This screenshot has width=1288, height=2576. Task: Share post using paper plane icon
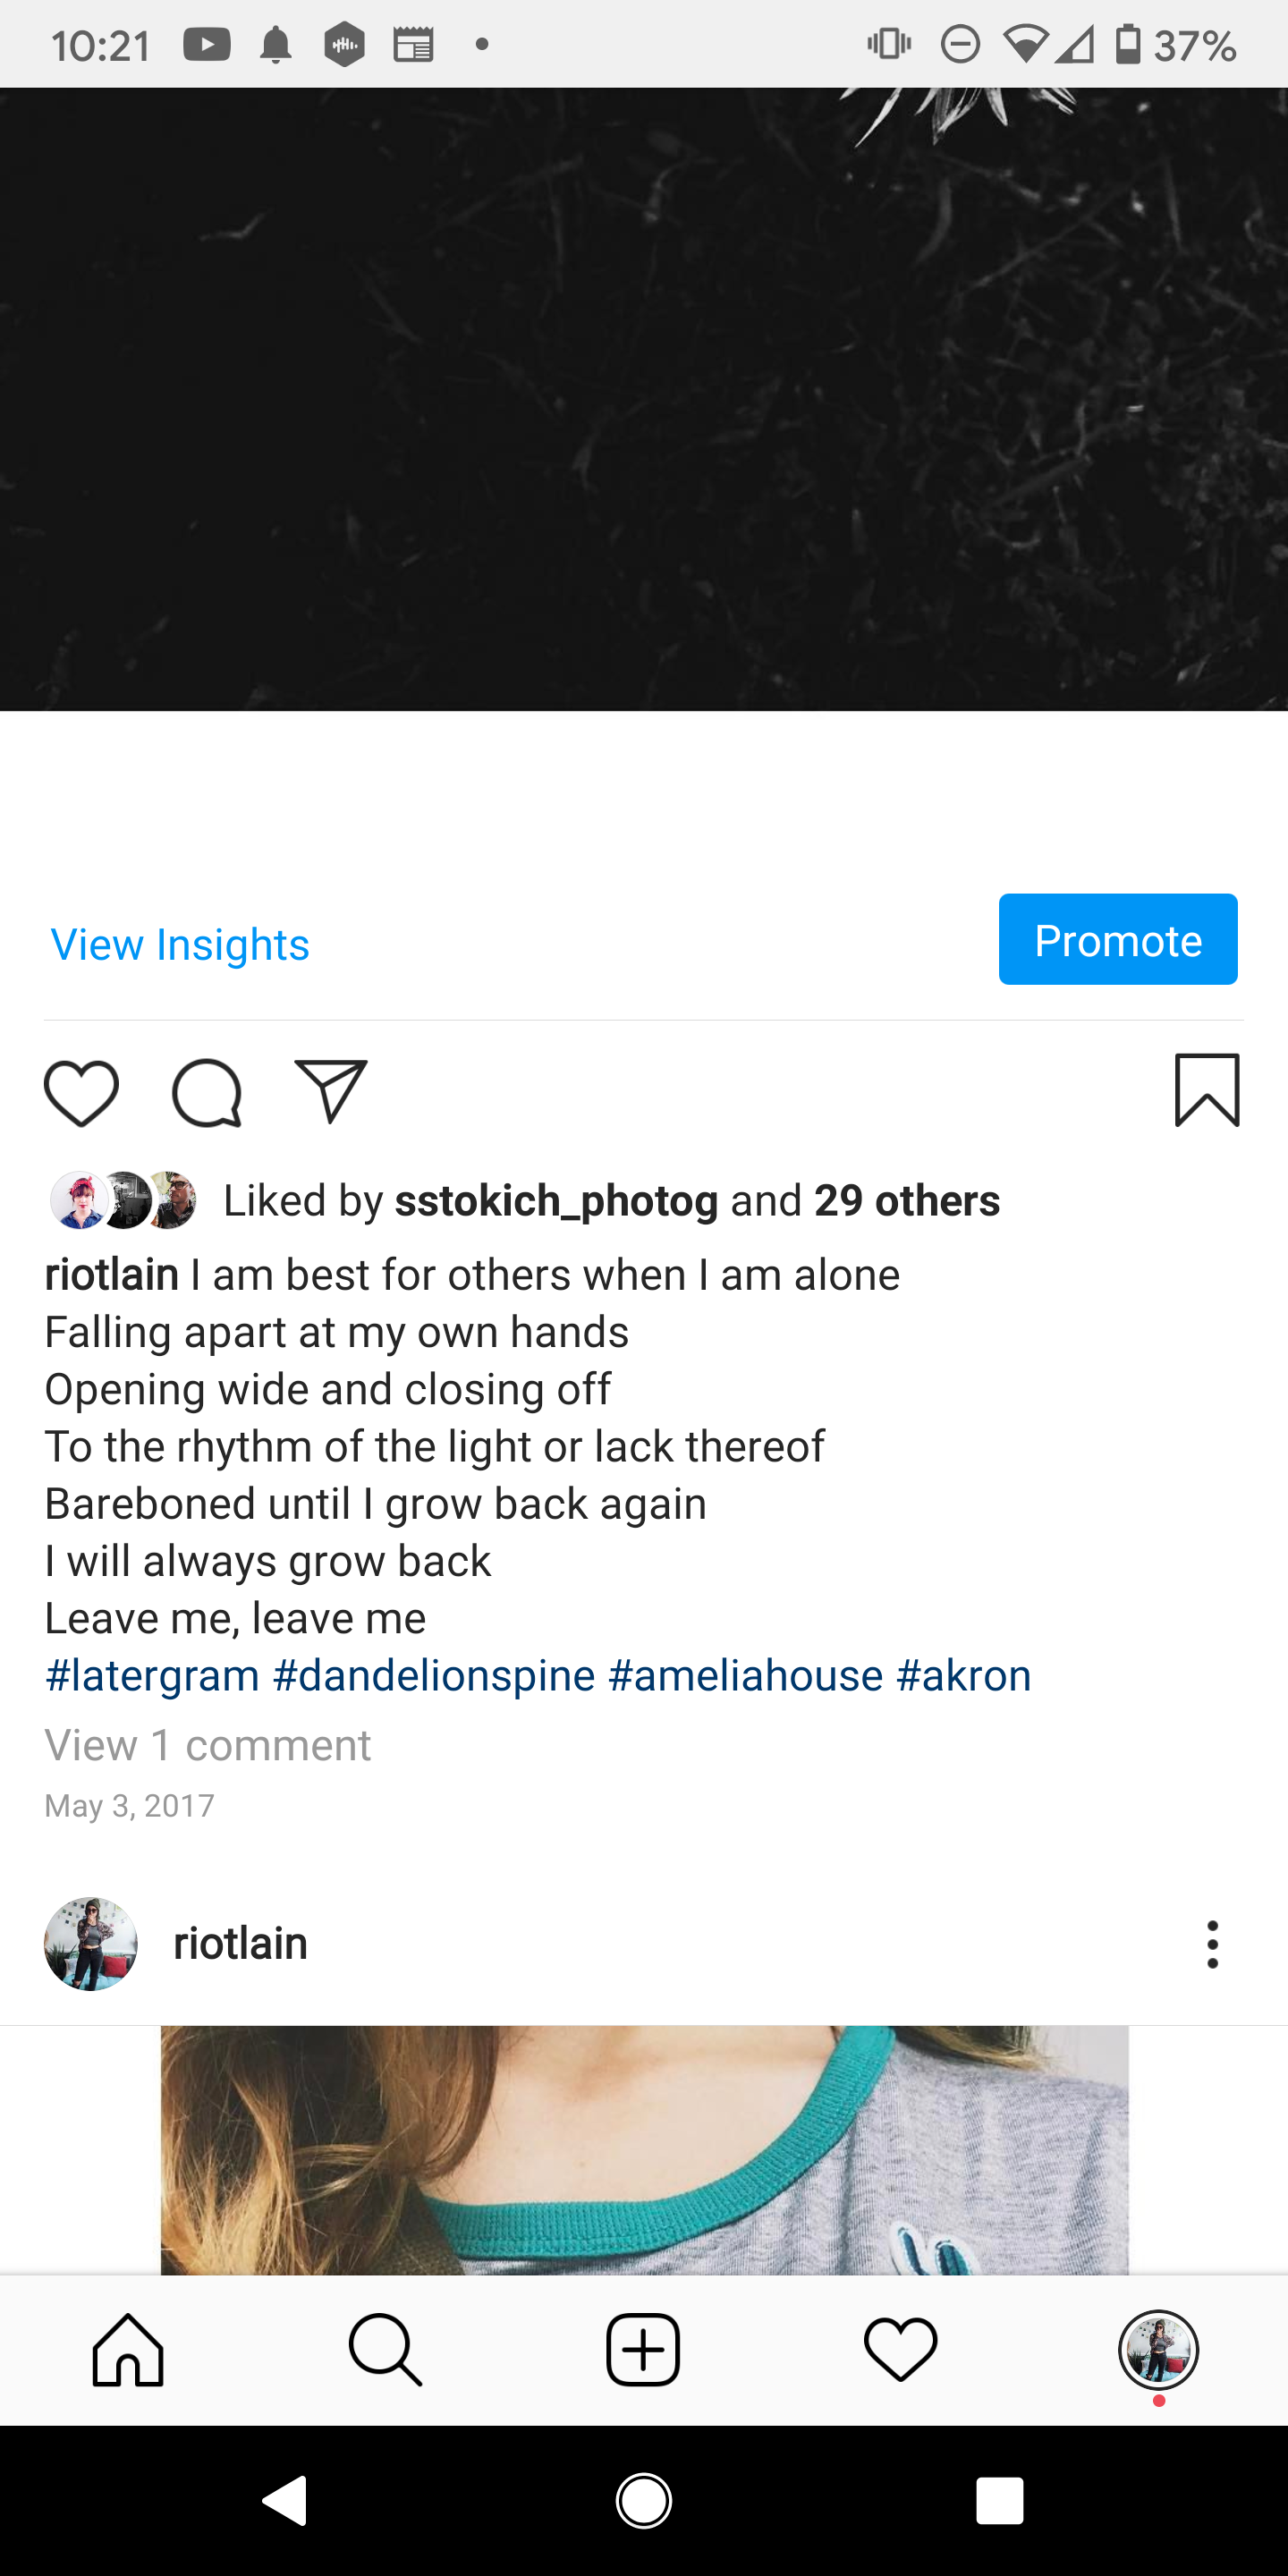coord(331,1091)
